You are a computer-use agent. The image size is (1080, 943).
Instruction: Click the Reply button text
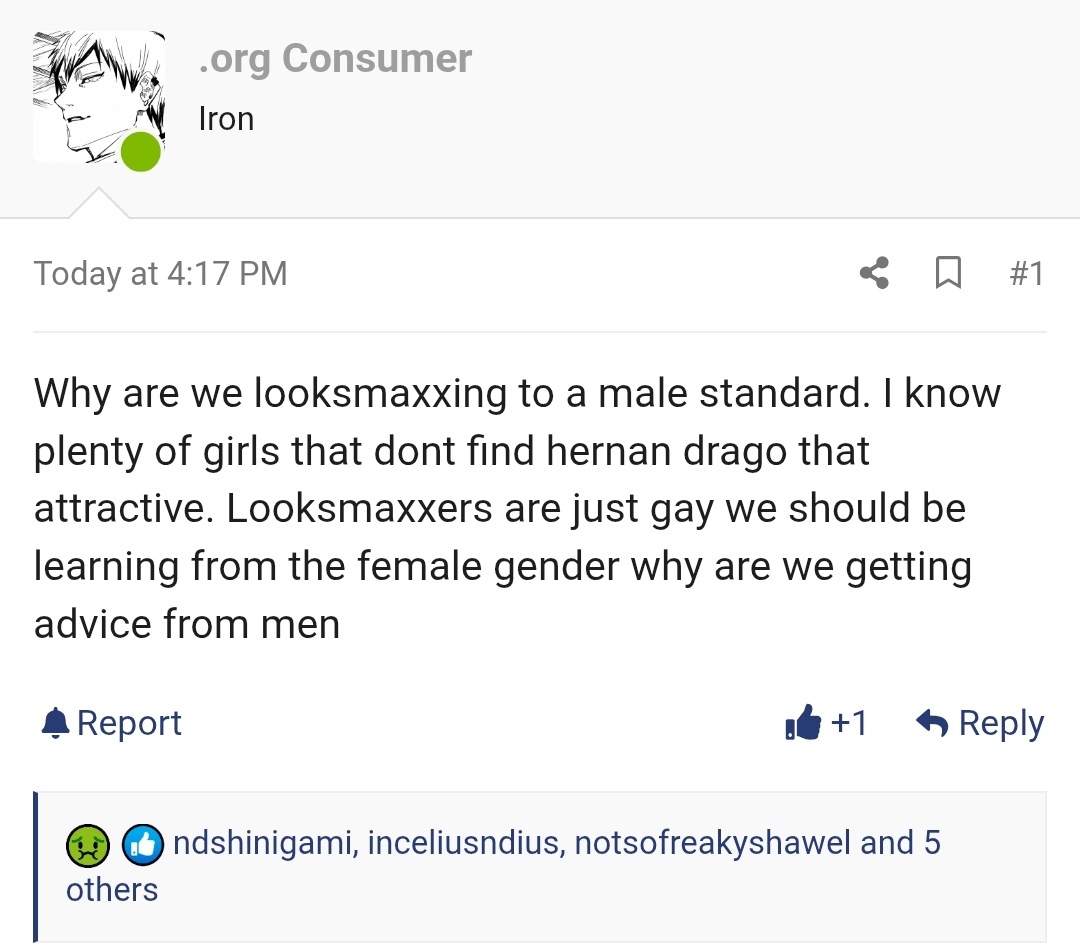pyautogui.click(x=1001, y=724)
